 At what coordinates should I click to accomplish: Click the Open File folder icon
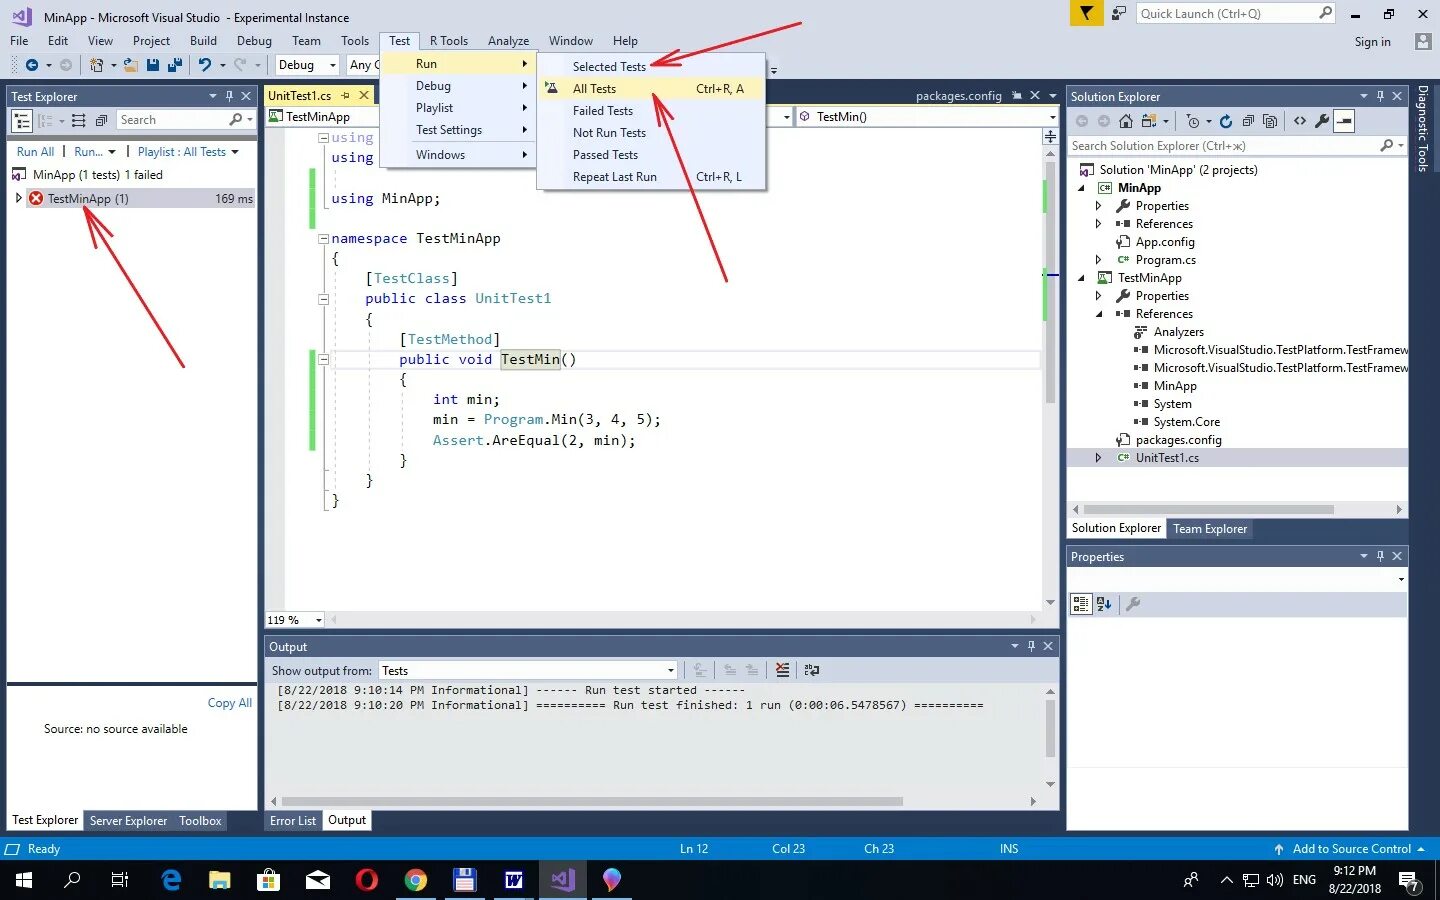pyautogui.click(x=131, y=65)
